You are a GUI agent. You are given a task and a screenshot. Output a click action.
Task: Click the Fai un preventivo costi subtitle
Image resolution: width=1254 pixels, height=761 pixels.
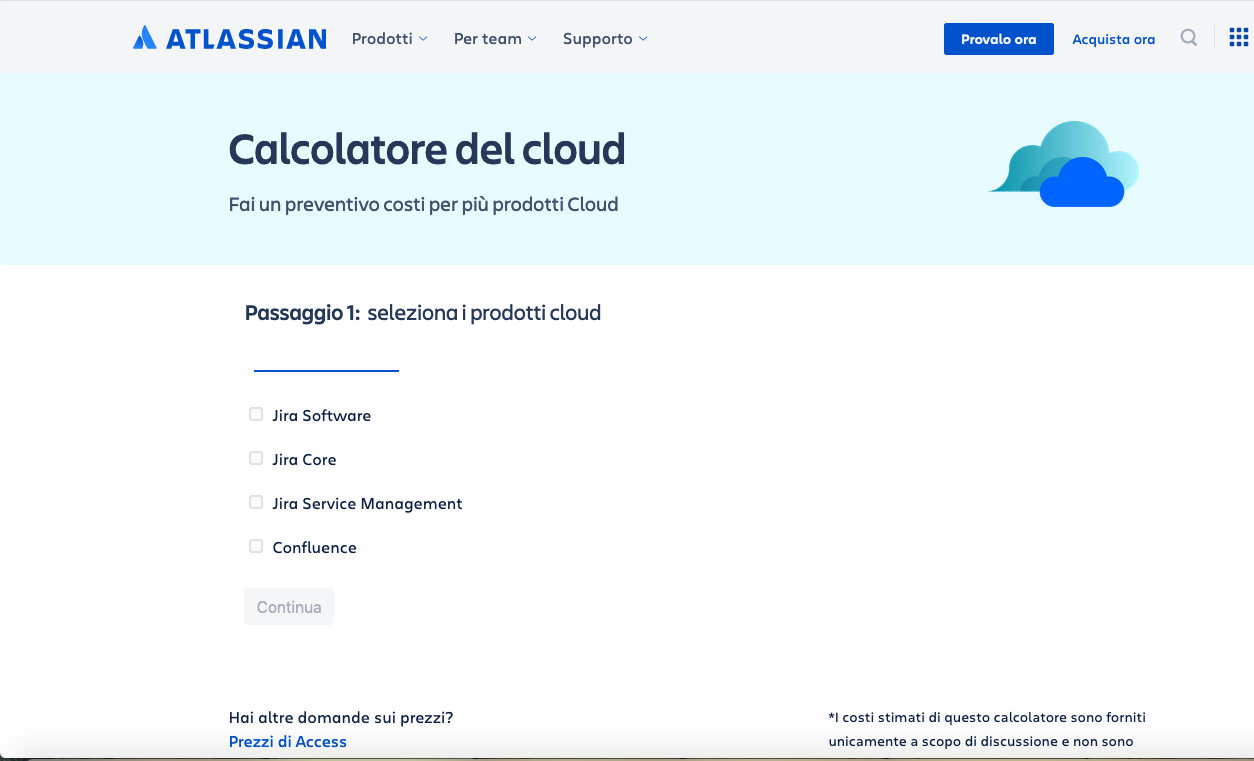point(424,205)
